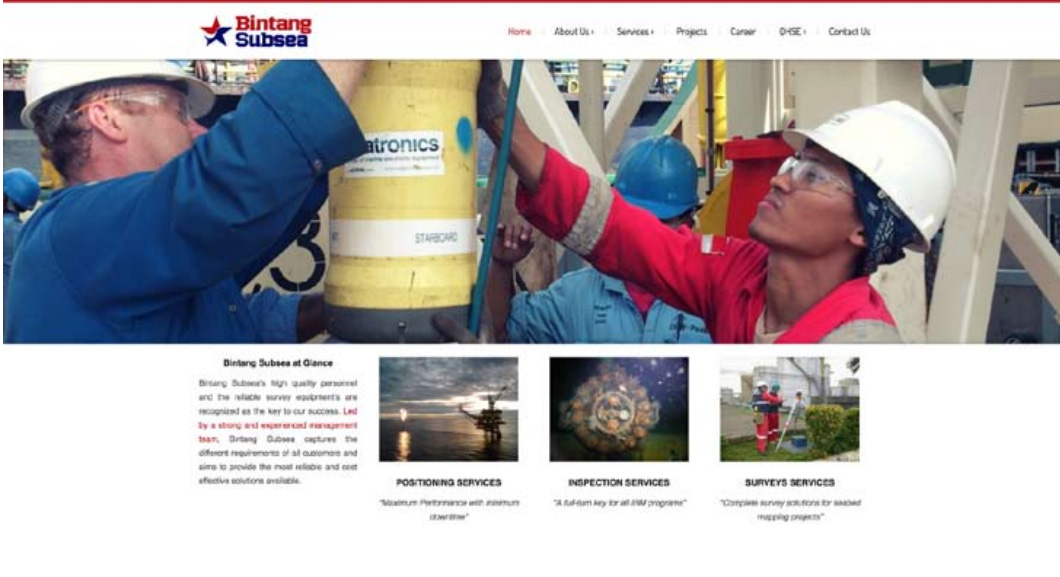Click the offshore platform sunset thumbnail
This screenshot has width=1060, height=577.
449,409
